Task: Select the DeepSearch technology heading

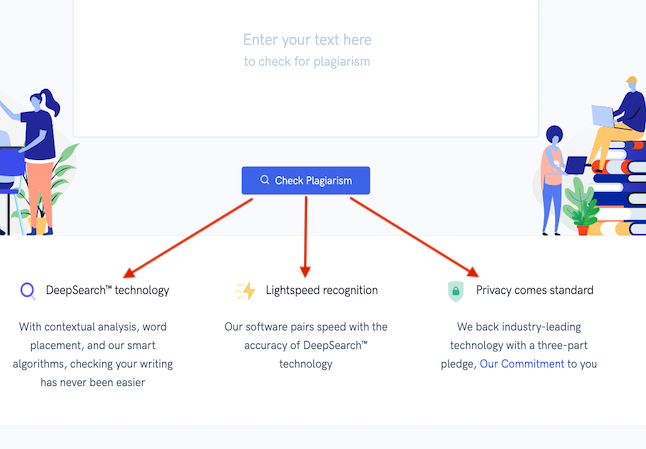Action: 108,290
